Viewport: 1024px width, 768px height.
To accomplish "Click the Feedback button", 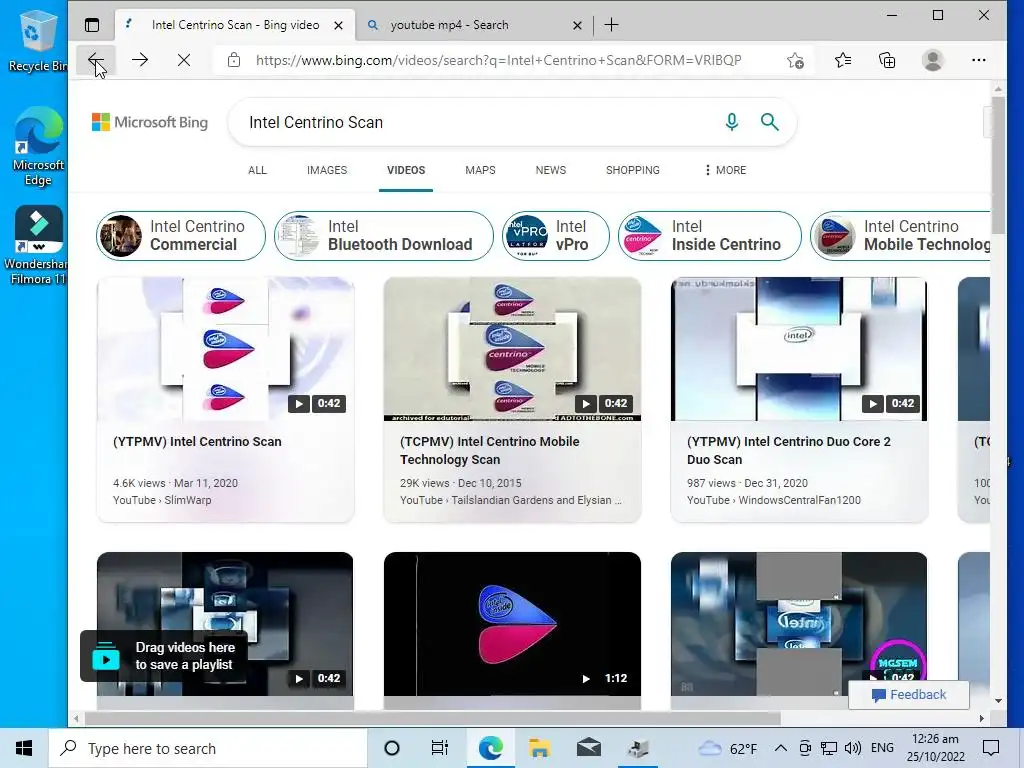I will pyautogui.click(x=908, y=695).
